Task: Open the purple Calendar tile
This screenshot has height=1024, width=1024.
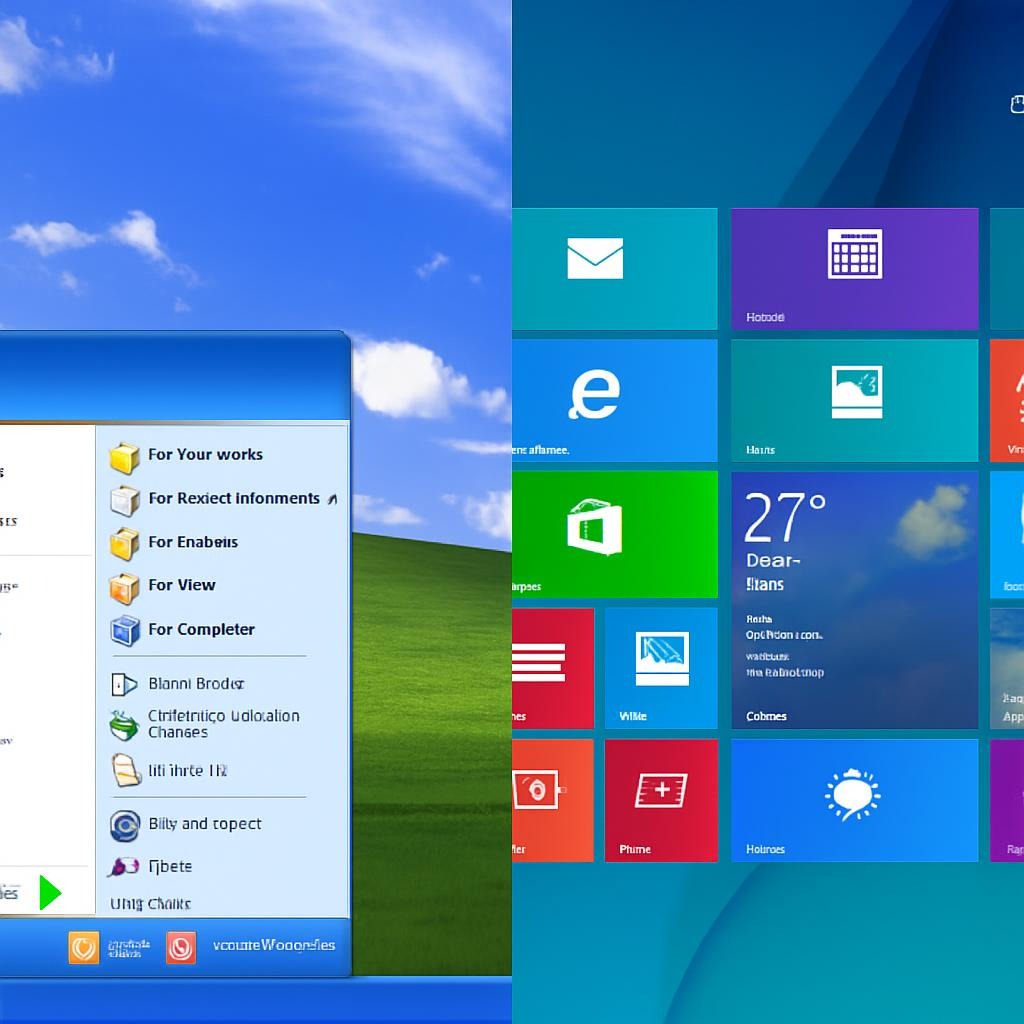Action: [854, 268]
